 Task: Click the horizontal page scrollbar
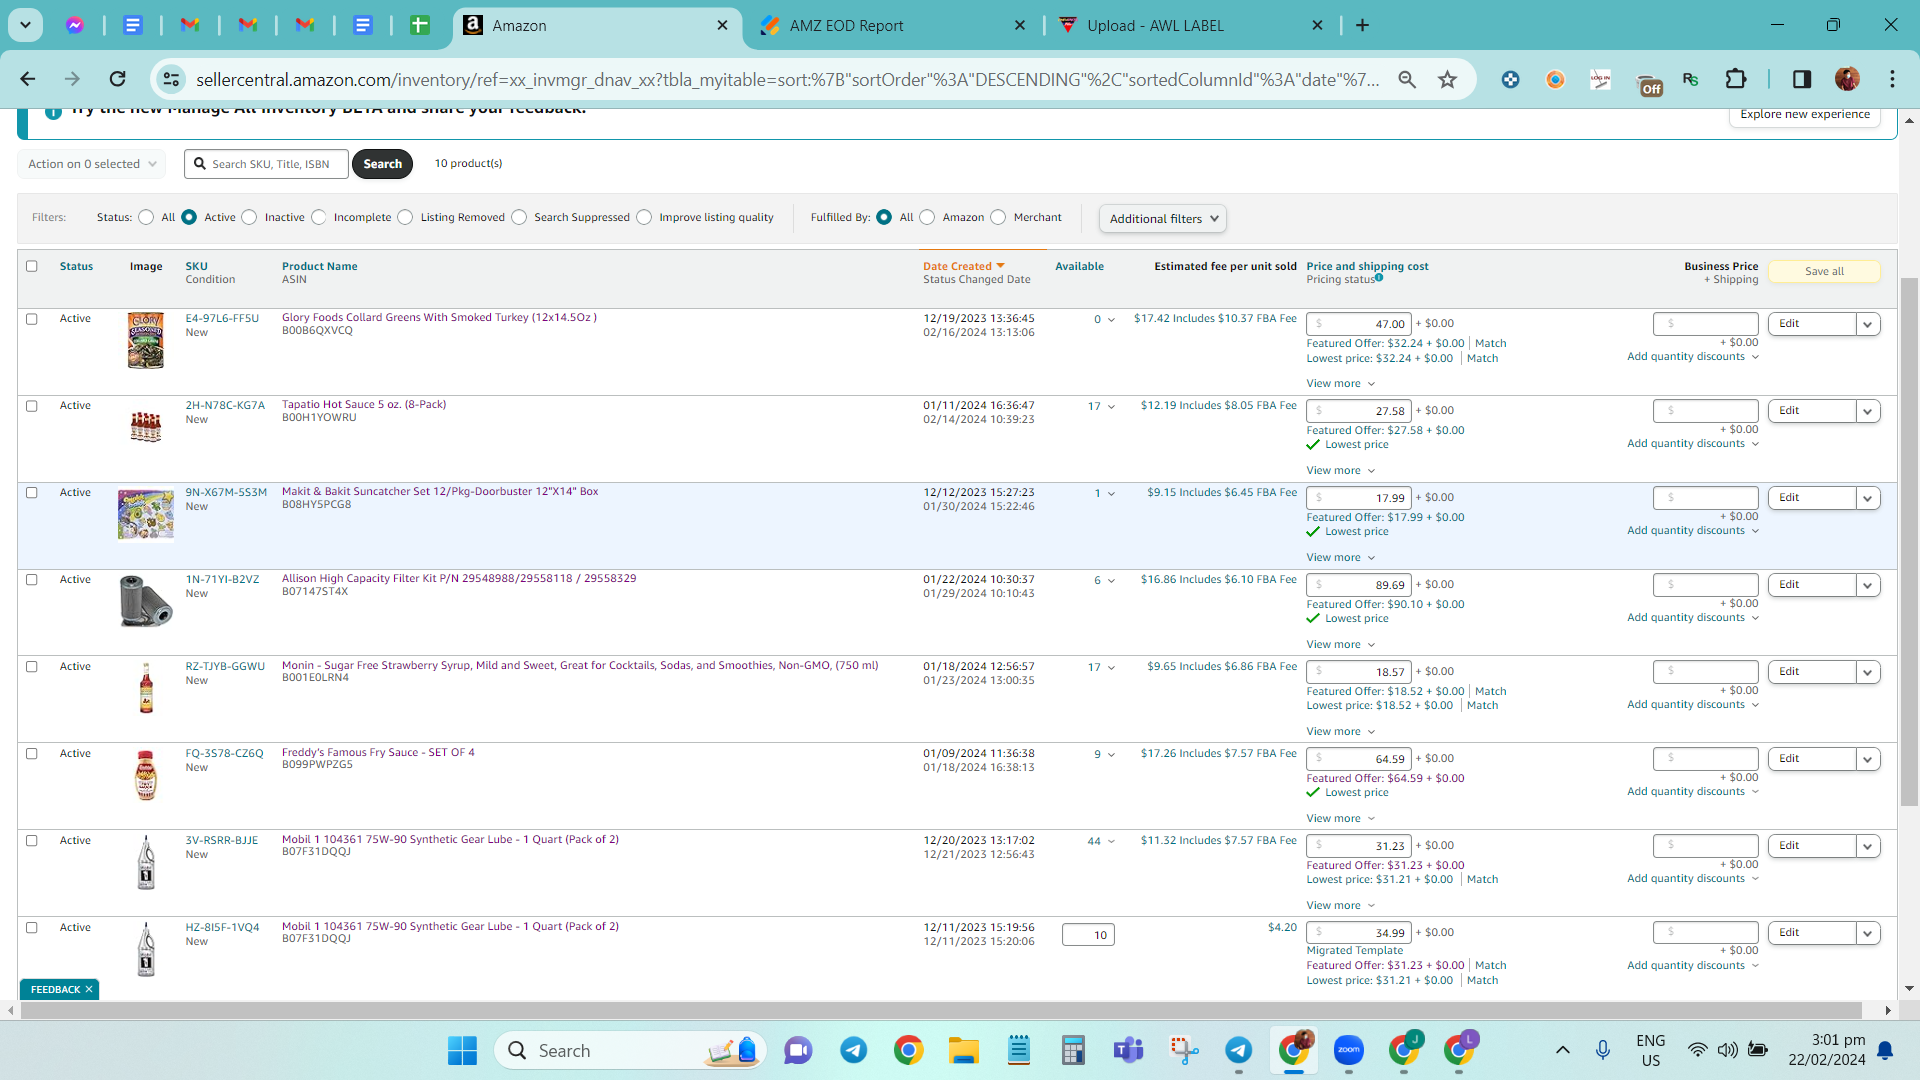pyautogui.click(x=940, y=1011)
